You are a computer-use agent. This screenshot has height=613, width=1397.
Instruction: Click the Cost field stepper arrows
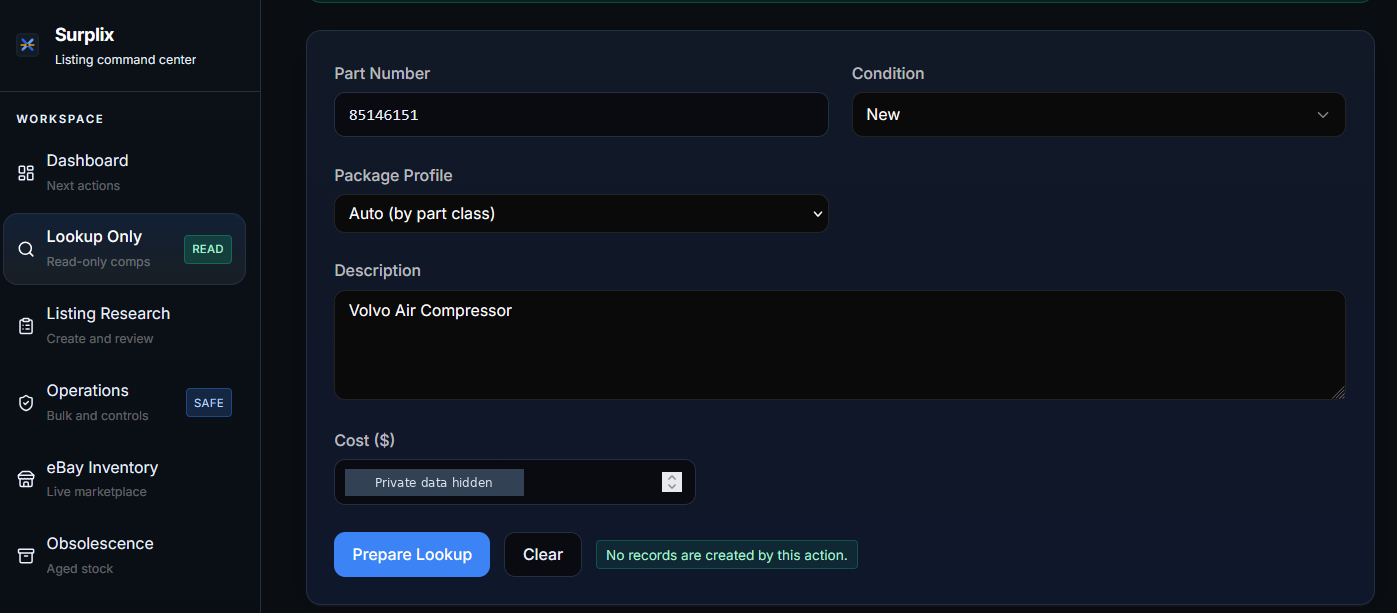pyautogui.click(x=672, y=482)
